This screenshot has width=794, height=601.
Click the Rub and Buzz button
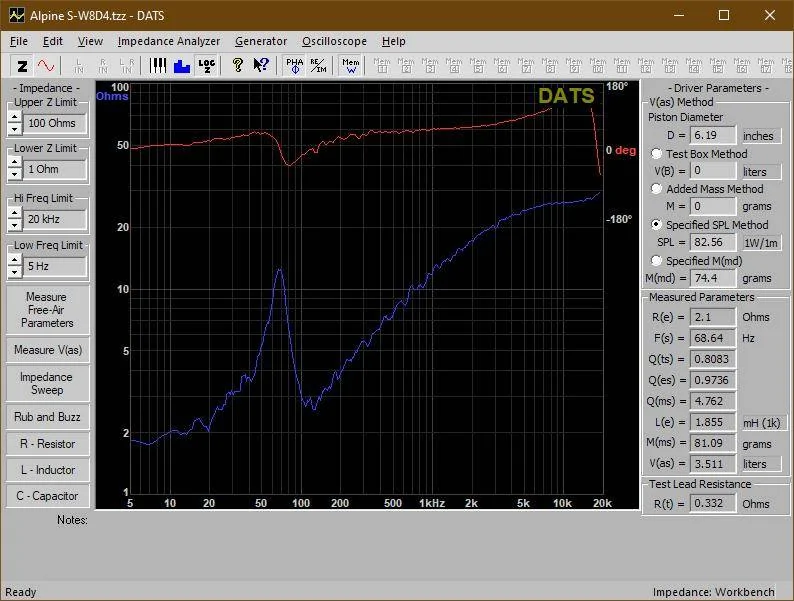[x=47, y=417]
